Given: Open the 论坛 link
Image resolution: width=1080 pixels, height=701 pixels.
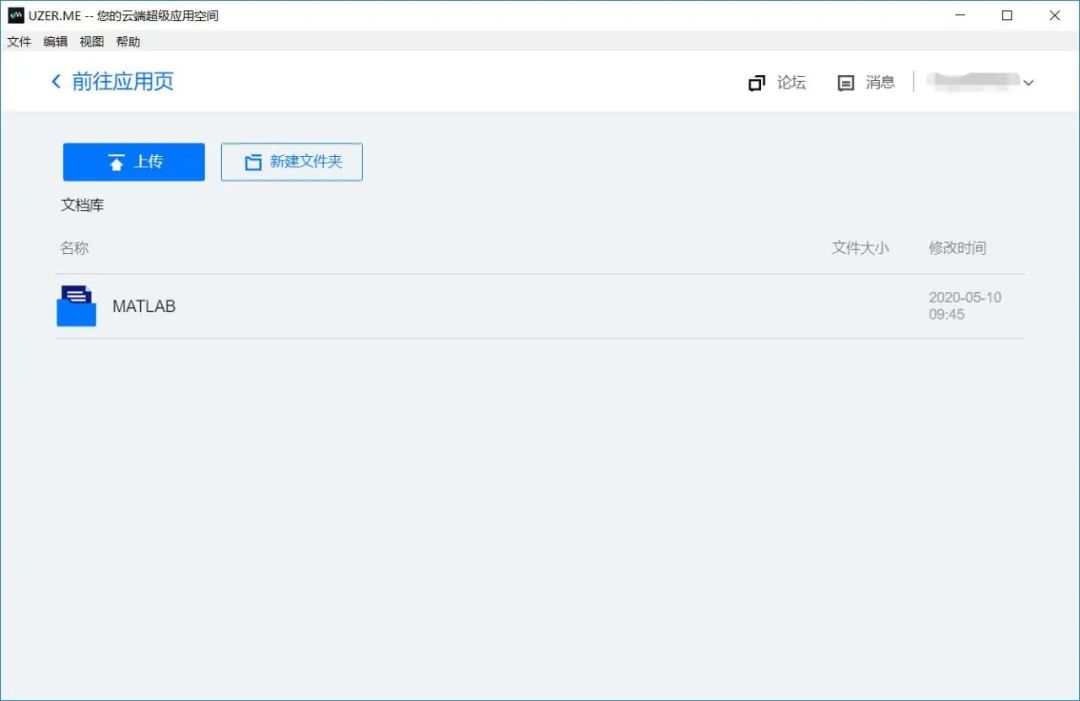Looking at the screenshot, I should pos(791,83).
